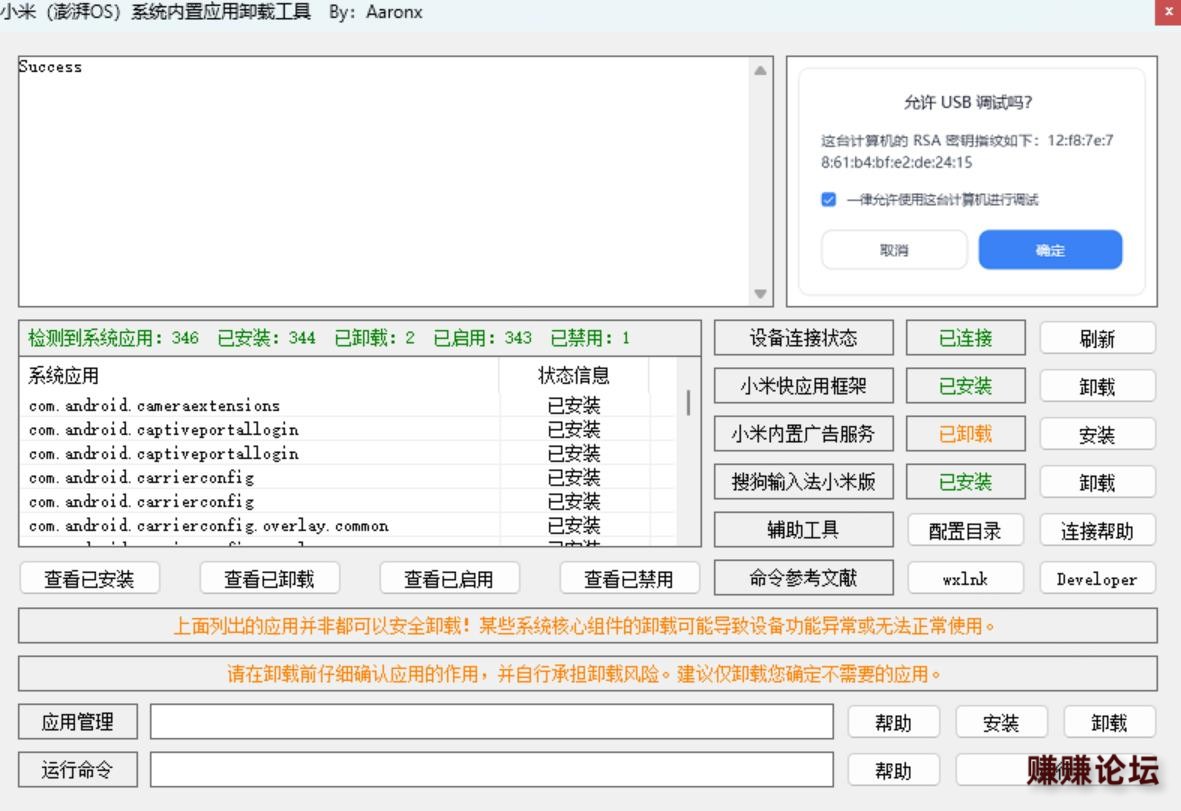This screenshot has height=811, width=1181.
Task: Click 安装 in the 应用管理 row
Action: click(1001, 723)
